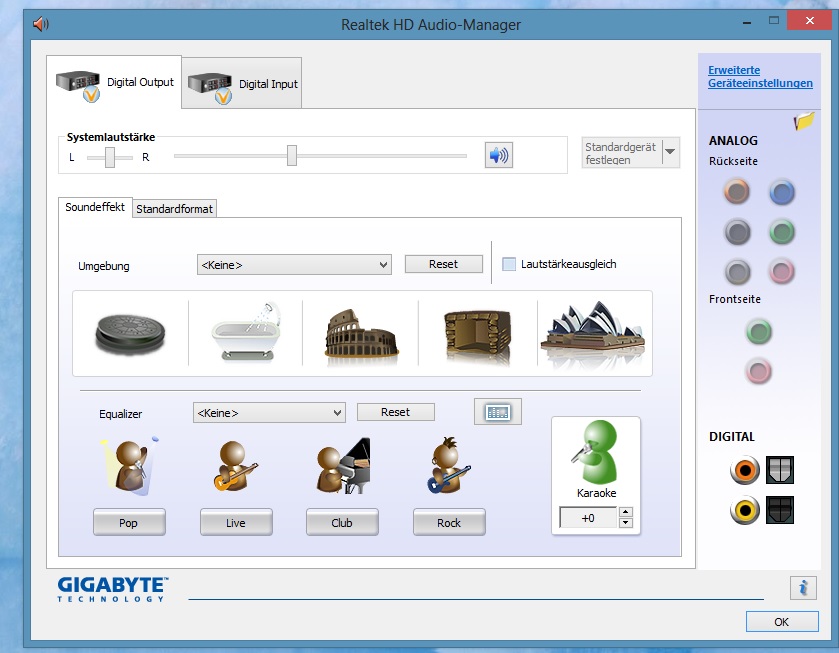The height and width of the screenshot is (653, 839).
Task: Open the graphic equalizer panel button
Action: point(498,412)
